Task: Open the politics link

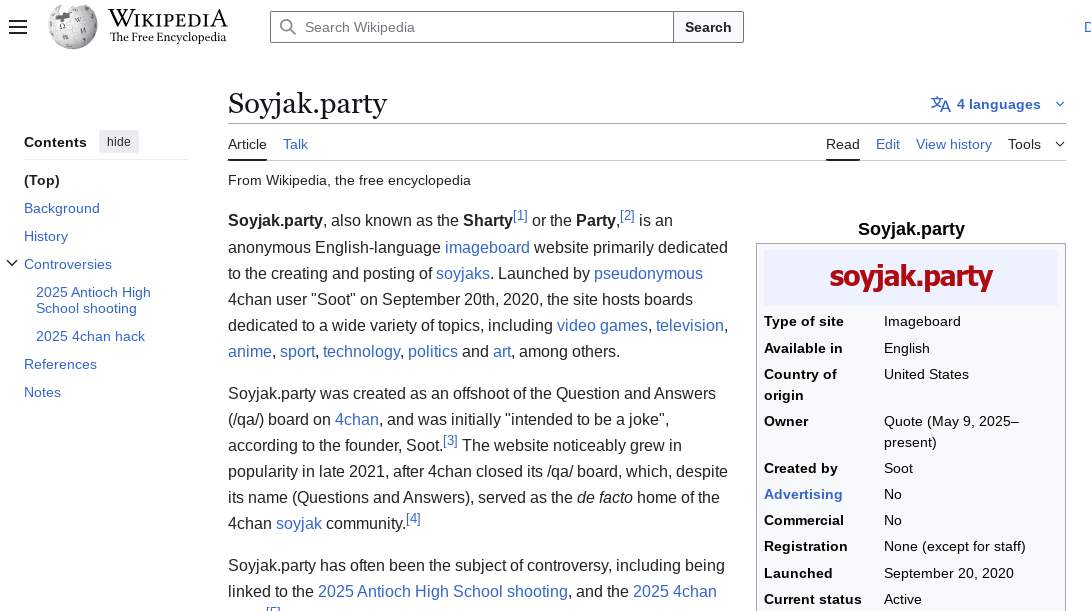Action: pyautogui.click(x=433, y=351)
